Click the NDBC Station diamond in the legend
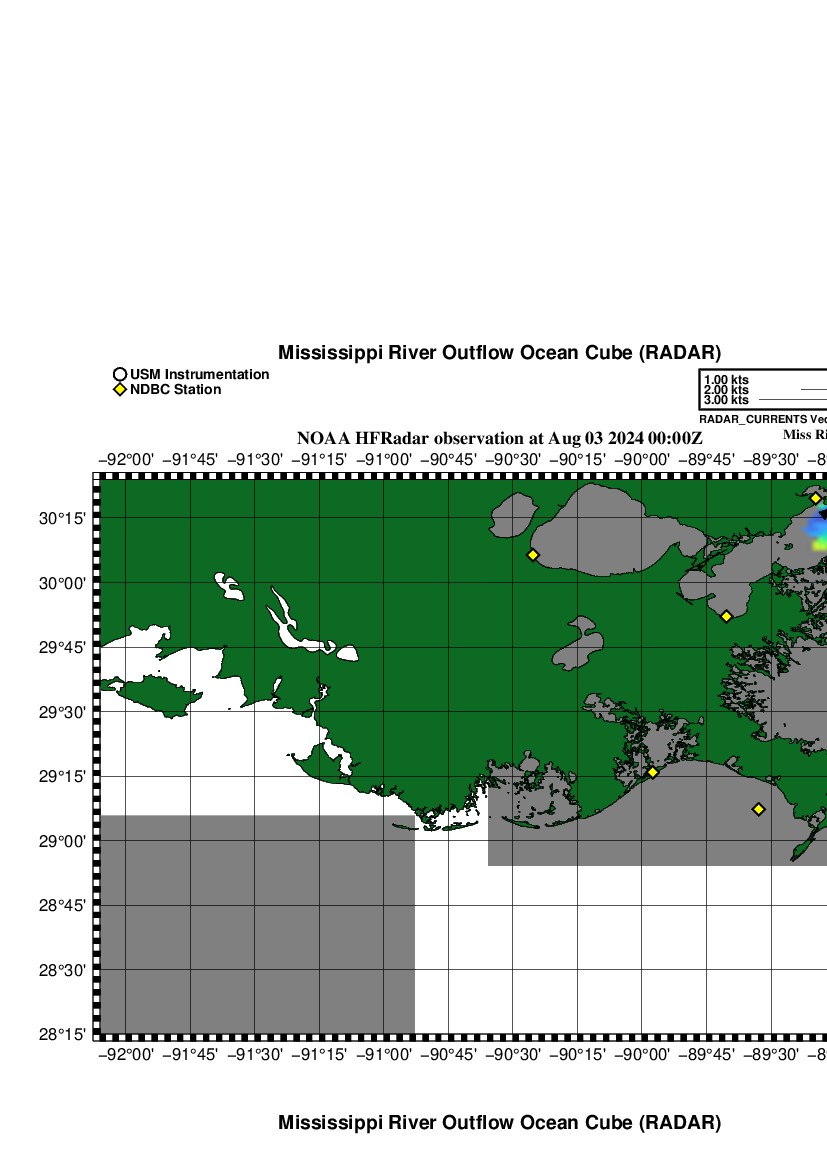This screenshot has height=1170, width=827. click(120, 389)
